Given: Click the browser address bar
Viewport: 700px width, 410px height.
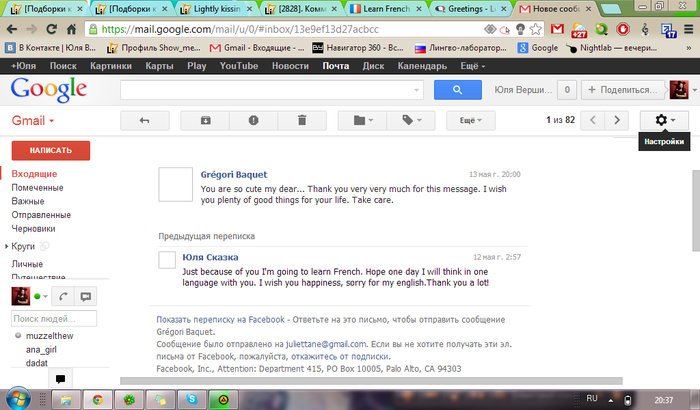Looking at the screenshot, I should 284,29.
